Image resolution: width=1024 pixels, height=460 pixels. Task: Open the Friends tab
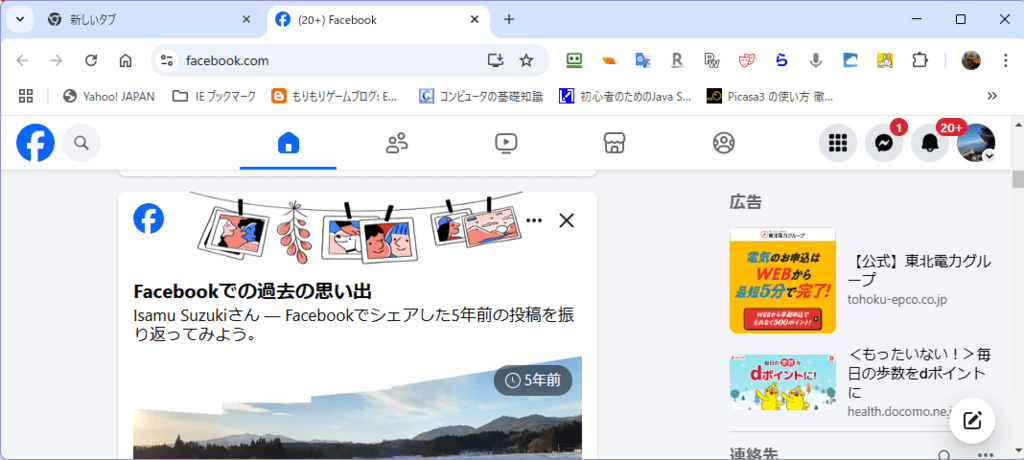coord(396,143)
